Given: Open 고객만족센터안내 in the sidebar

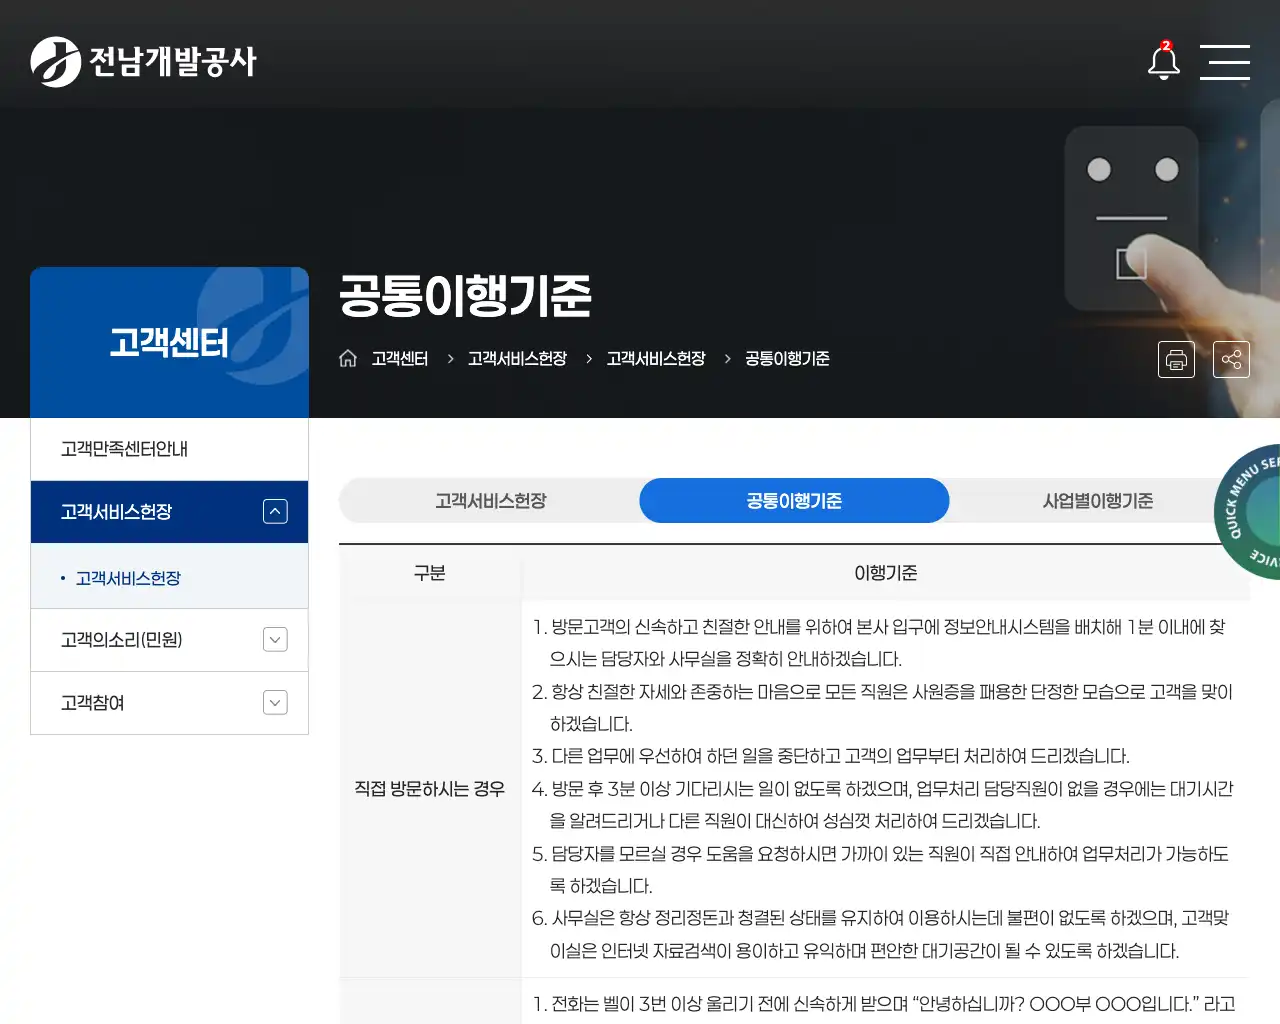Looking at the screenshot, I should pos(169,449).
